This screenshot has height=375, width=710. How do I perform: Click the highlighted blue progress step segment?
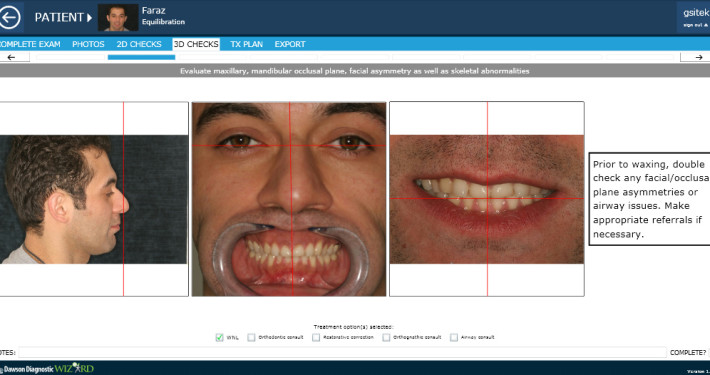pos(141,57)
